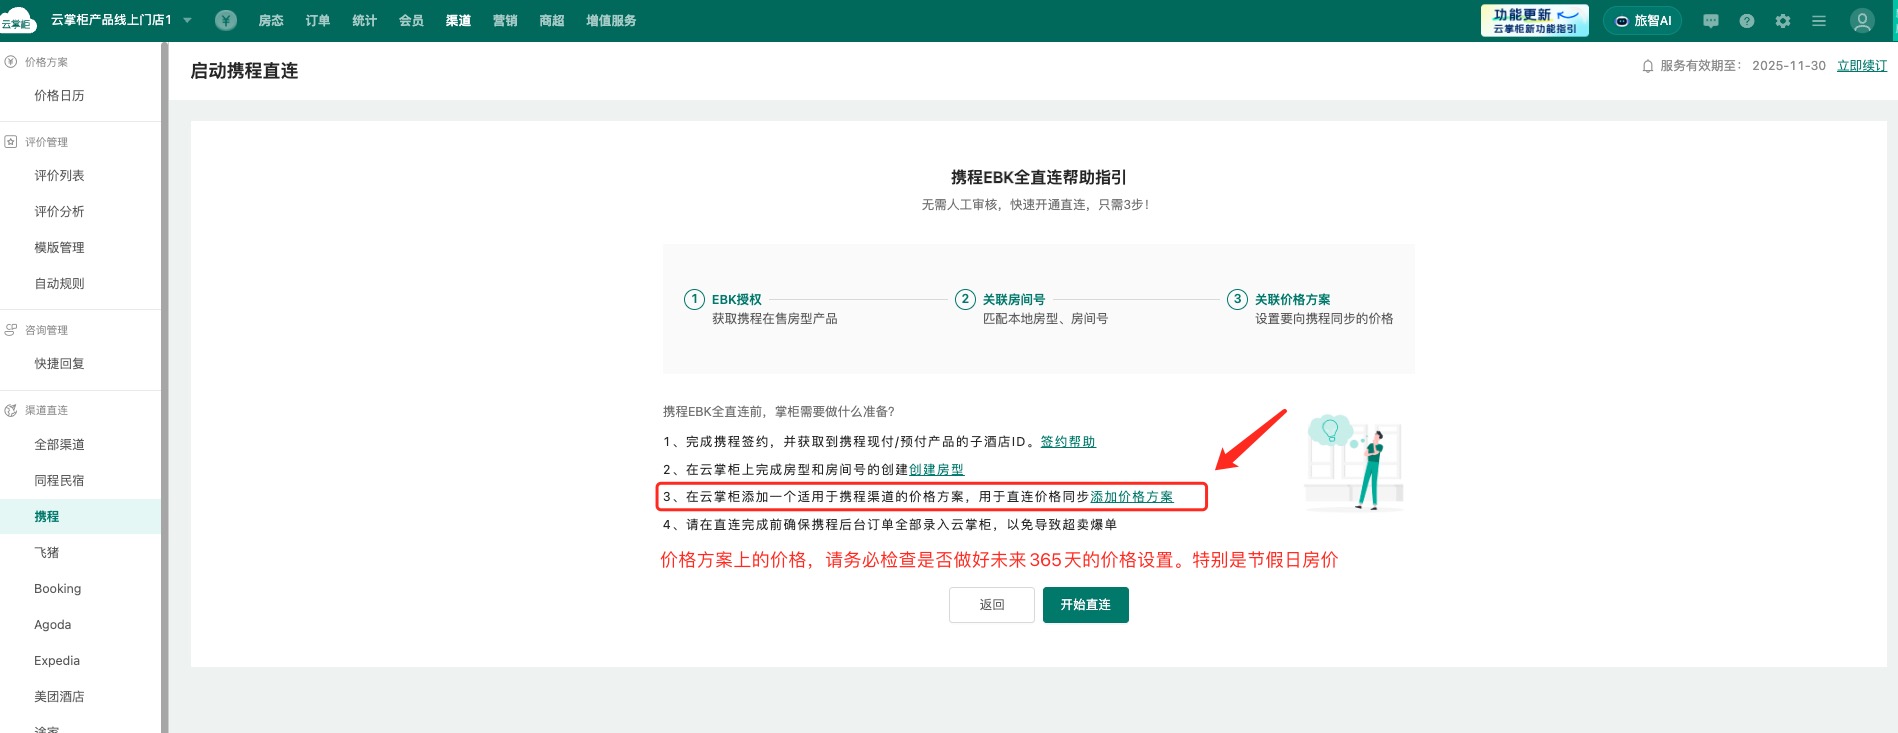Image resolution: width=1898 pixels, height=733 pixels.
Task: Open the messages chat bubble icon
Action: pyautogui.click(x=1711, y=21)
